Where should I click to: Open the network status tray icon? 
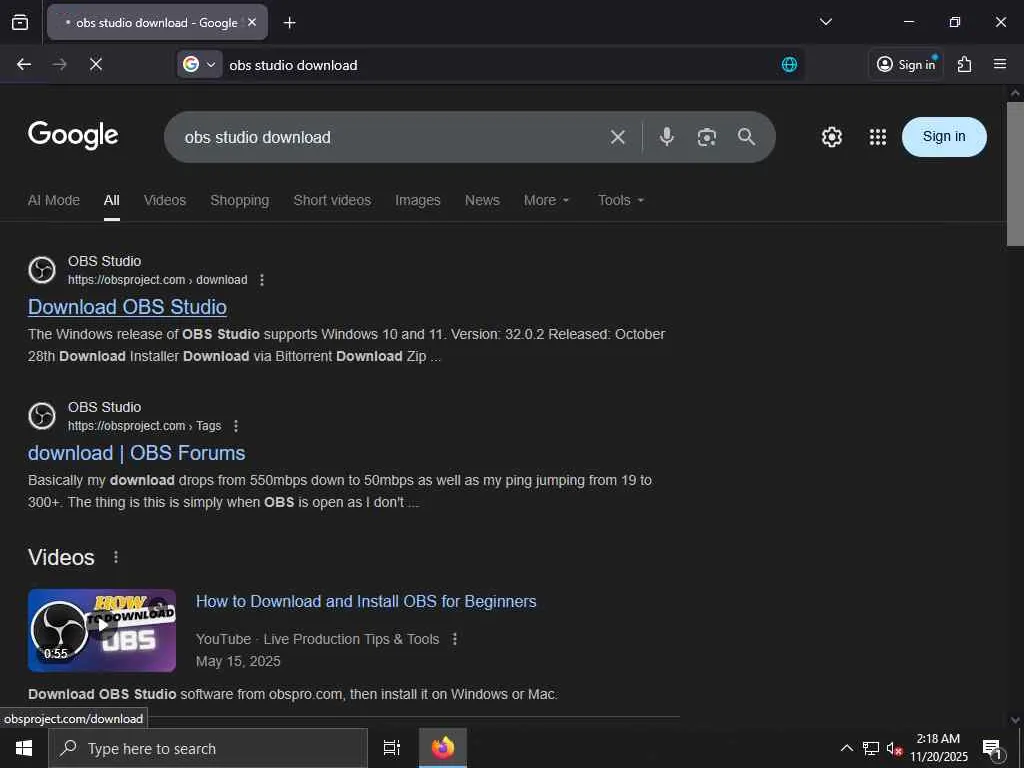point(870,748)
